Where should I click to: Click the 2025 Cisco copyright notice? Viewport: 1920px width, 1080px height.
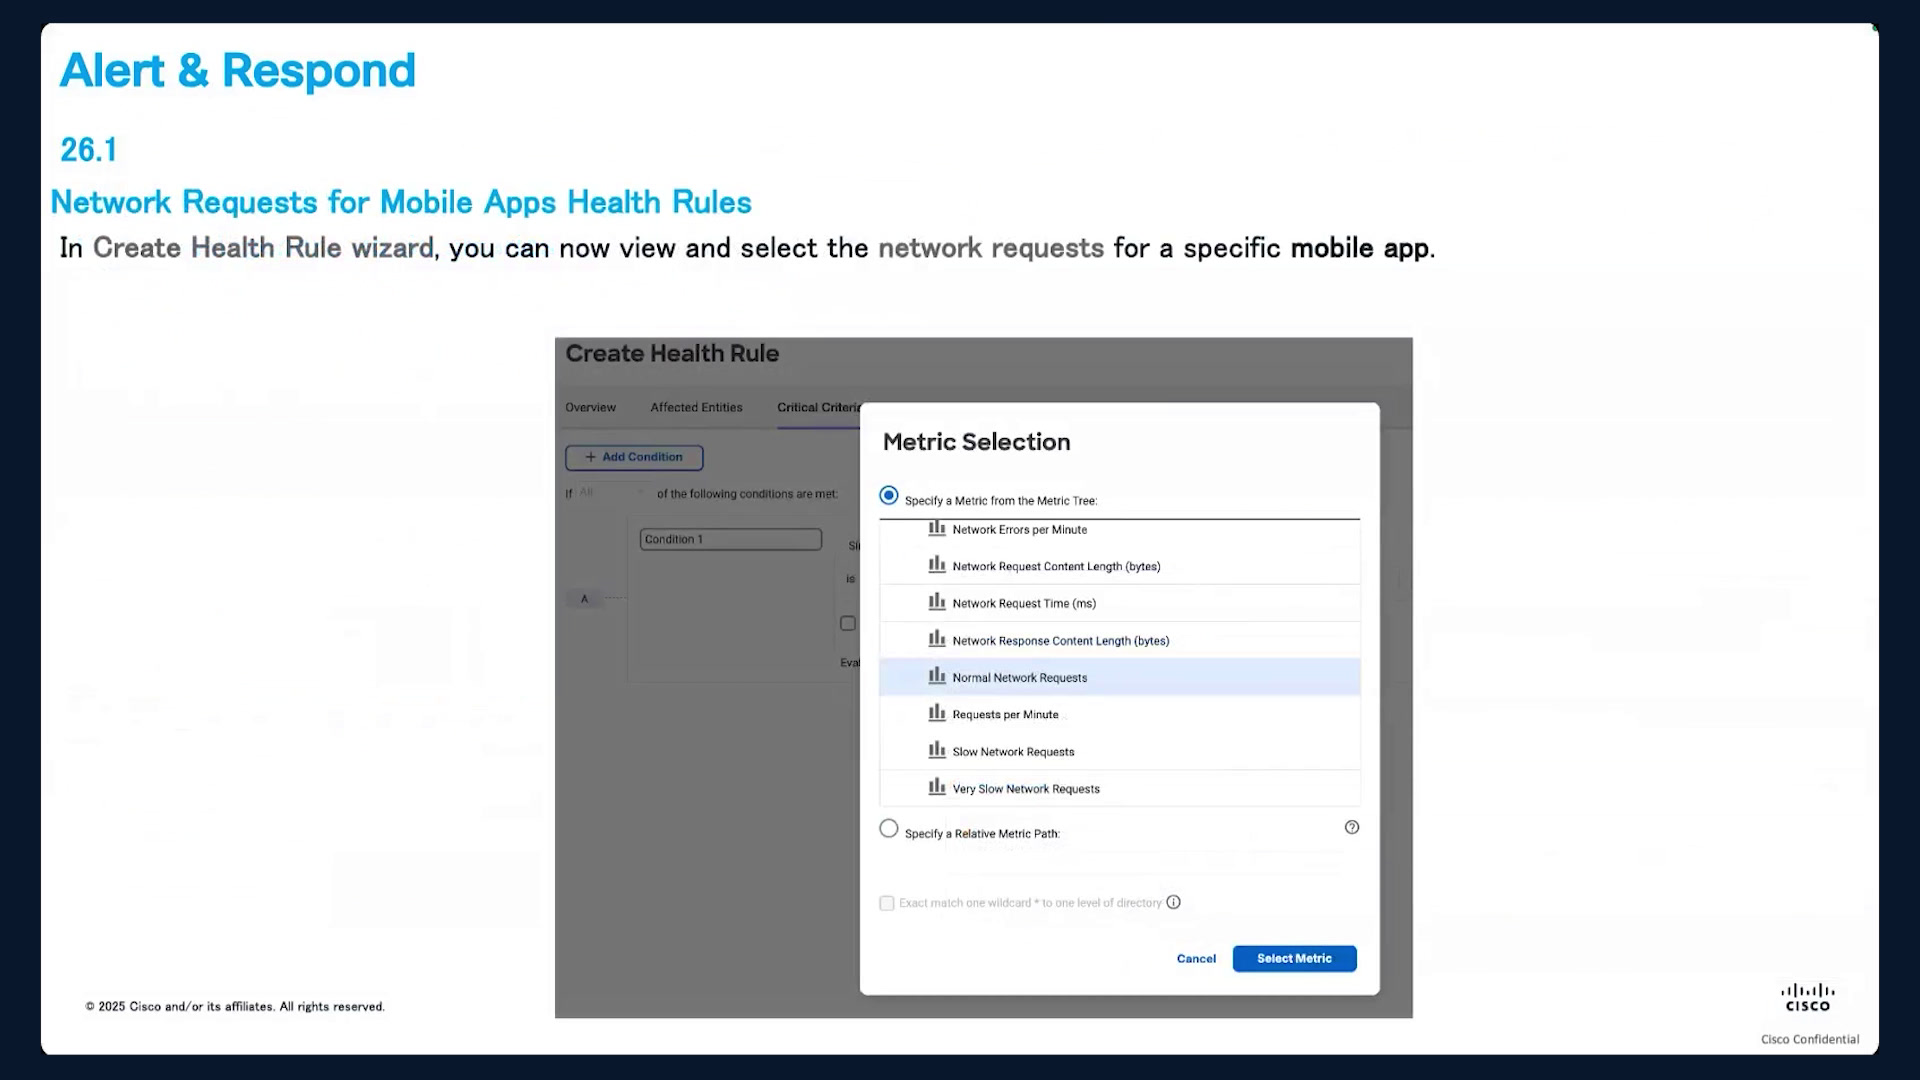pos(235,1006)
